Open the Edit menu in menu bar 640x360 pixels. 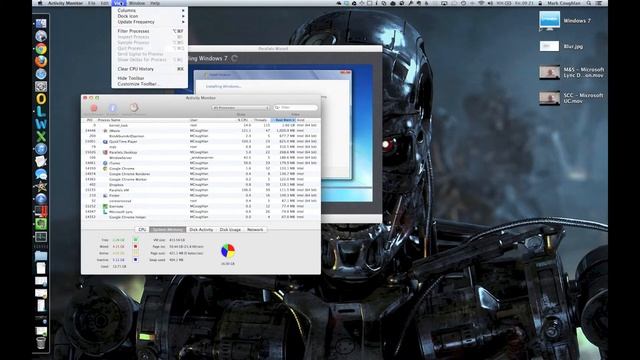(104, 3)
